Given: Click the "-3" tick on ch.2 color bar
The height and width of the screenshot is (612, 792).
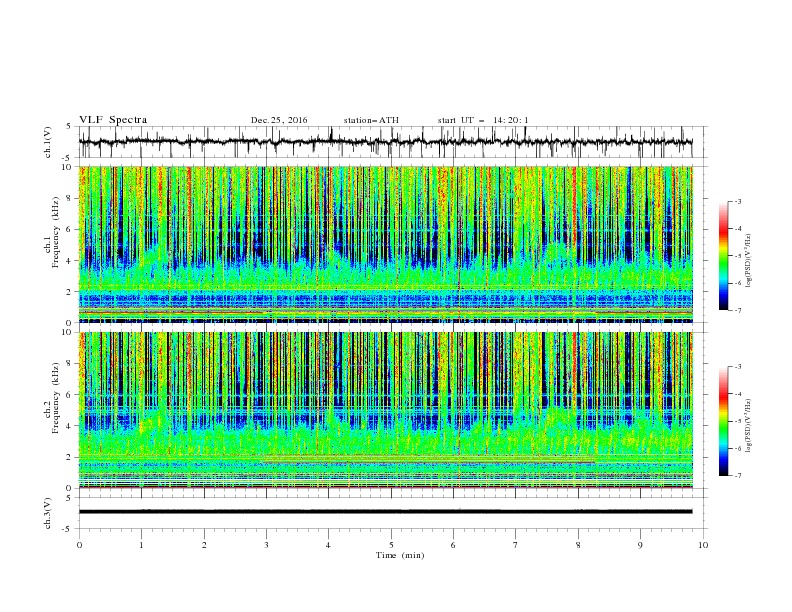Looking at the screenshot, I should [x=738, y=367].
